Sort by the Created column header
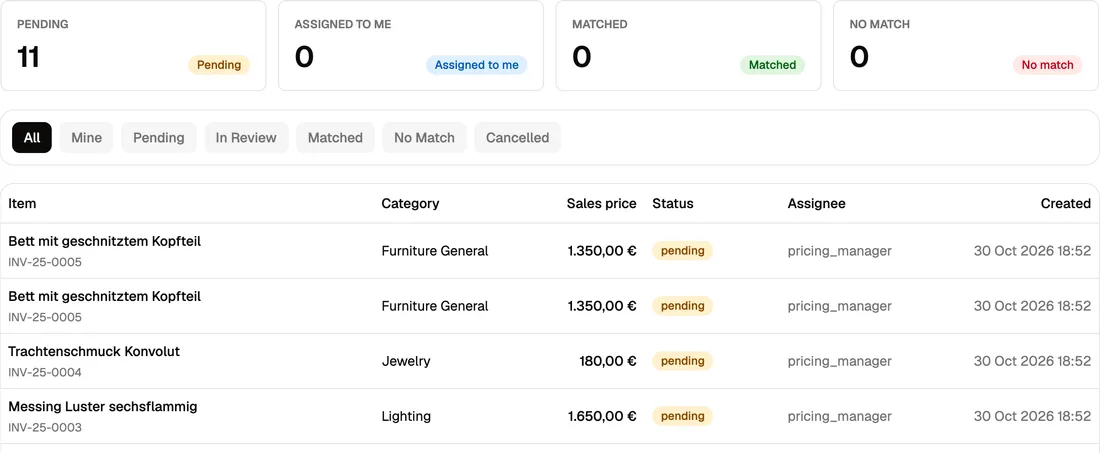This screenshot has height=453, width=1100. (x=1066, y=203)
